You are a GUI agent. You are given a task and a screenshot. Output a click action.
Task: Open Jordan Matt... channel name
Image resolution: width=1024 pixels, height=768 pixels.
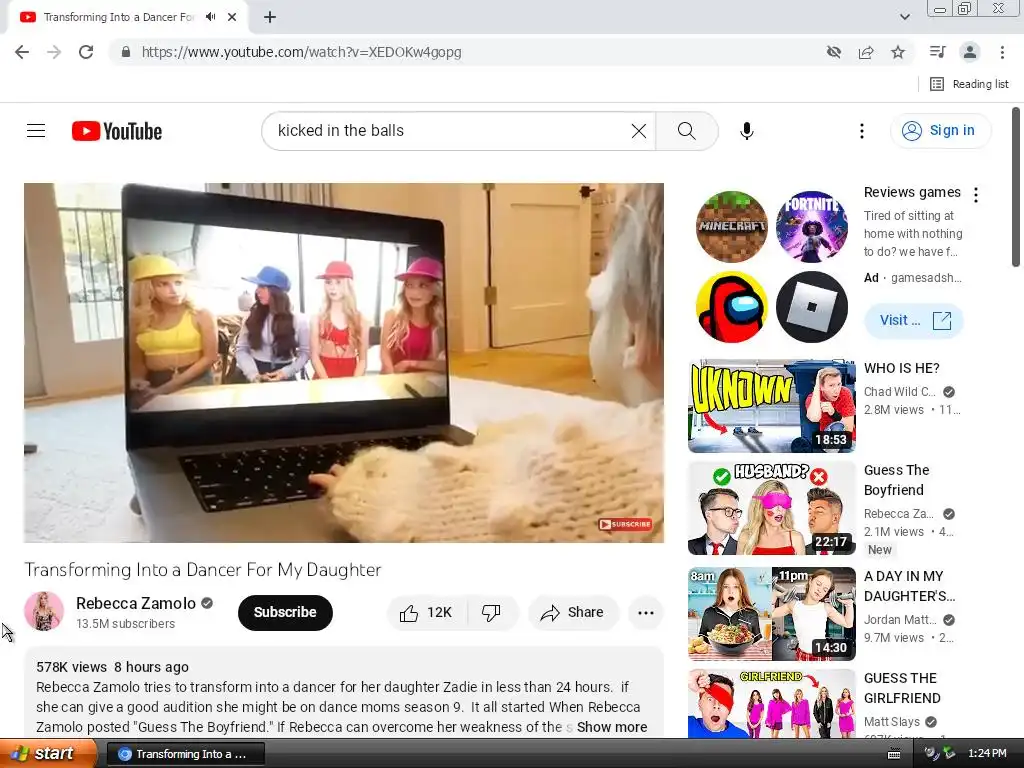click(899, 620)
